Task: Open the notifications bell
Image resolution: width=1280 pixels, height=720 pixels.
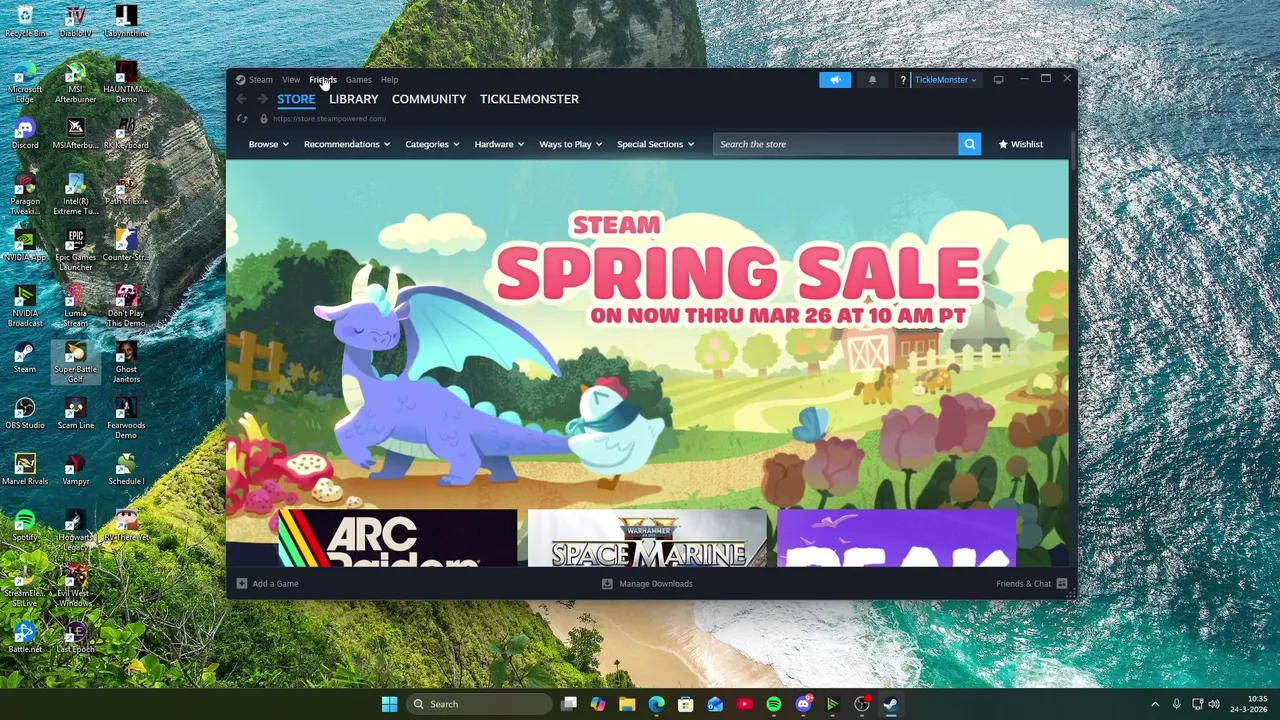Action: point(872,80)
